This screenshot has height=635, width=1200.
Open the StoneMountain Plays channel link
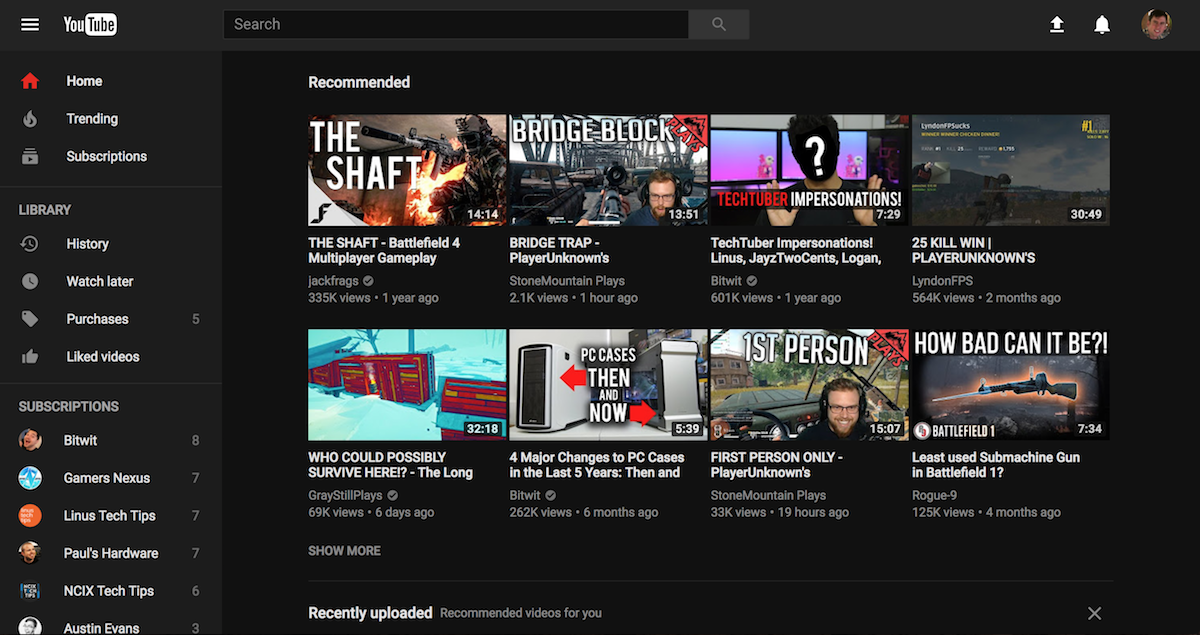tap(567, 280)
